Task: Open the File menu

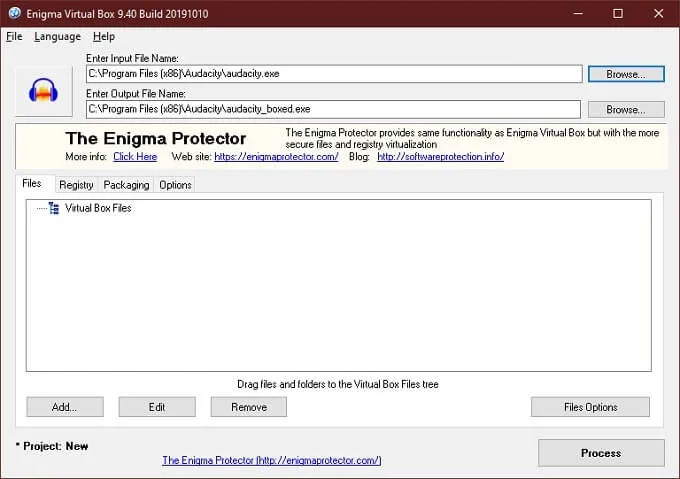Action: [x=14, y=36]
